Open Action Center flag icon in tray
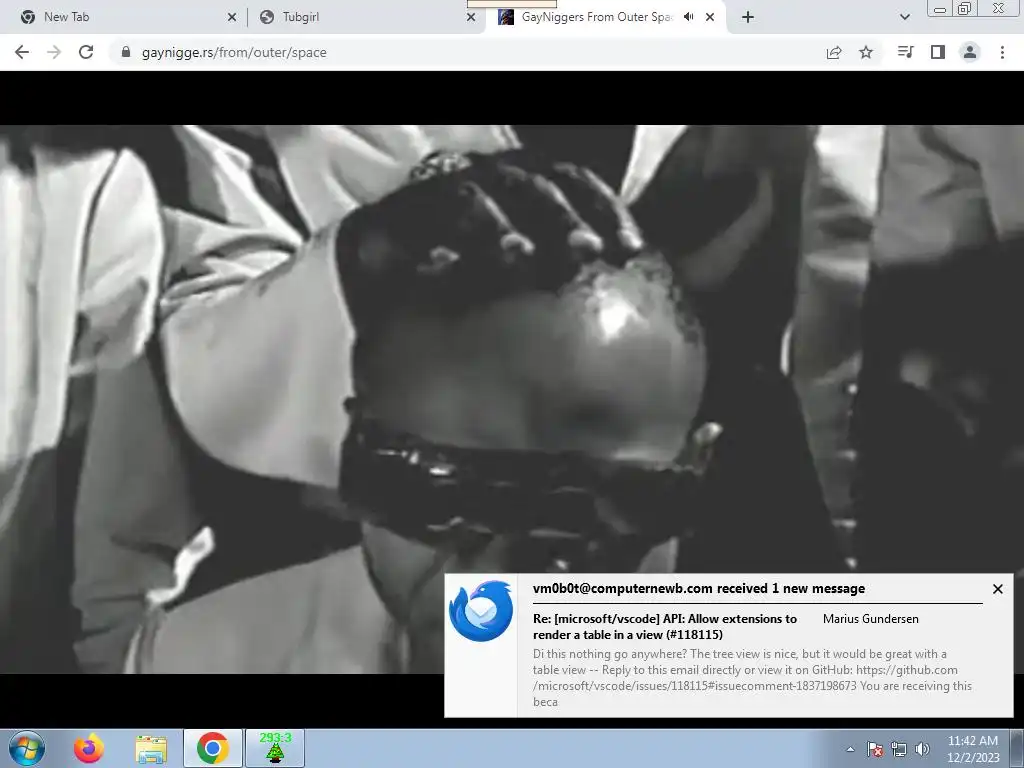 (x=874, y=749)
